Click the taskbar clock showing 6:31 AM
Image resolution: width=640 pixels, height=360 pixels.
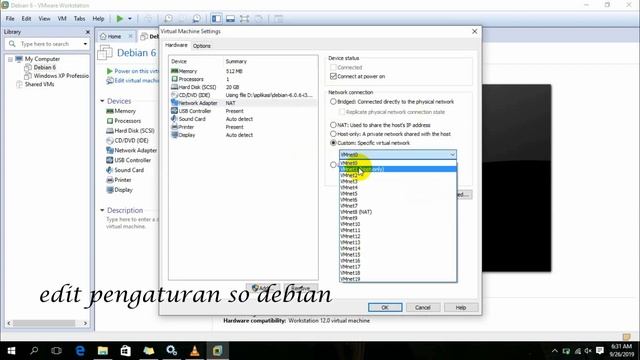coord(621,351)
